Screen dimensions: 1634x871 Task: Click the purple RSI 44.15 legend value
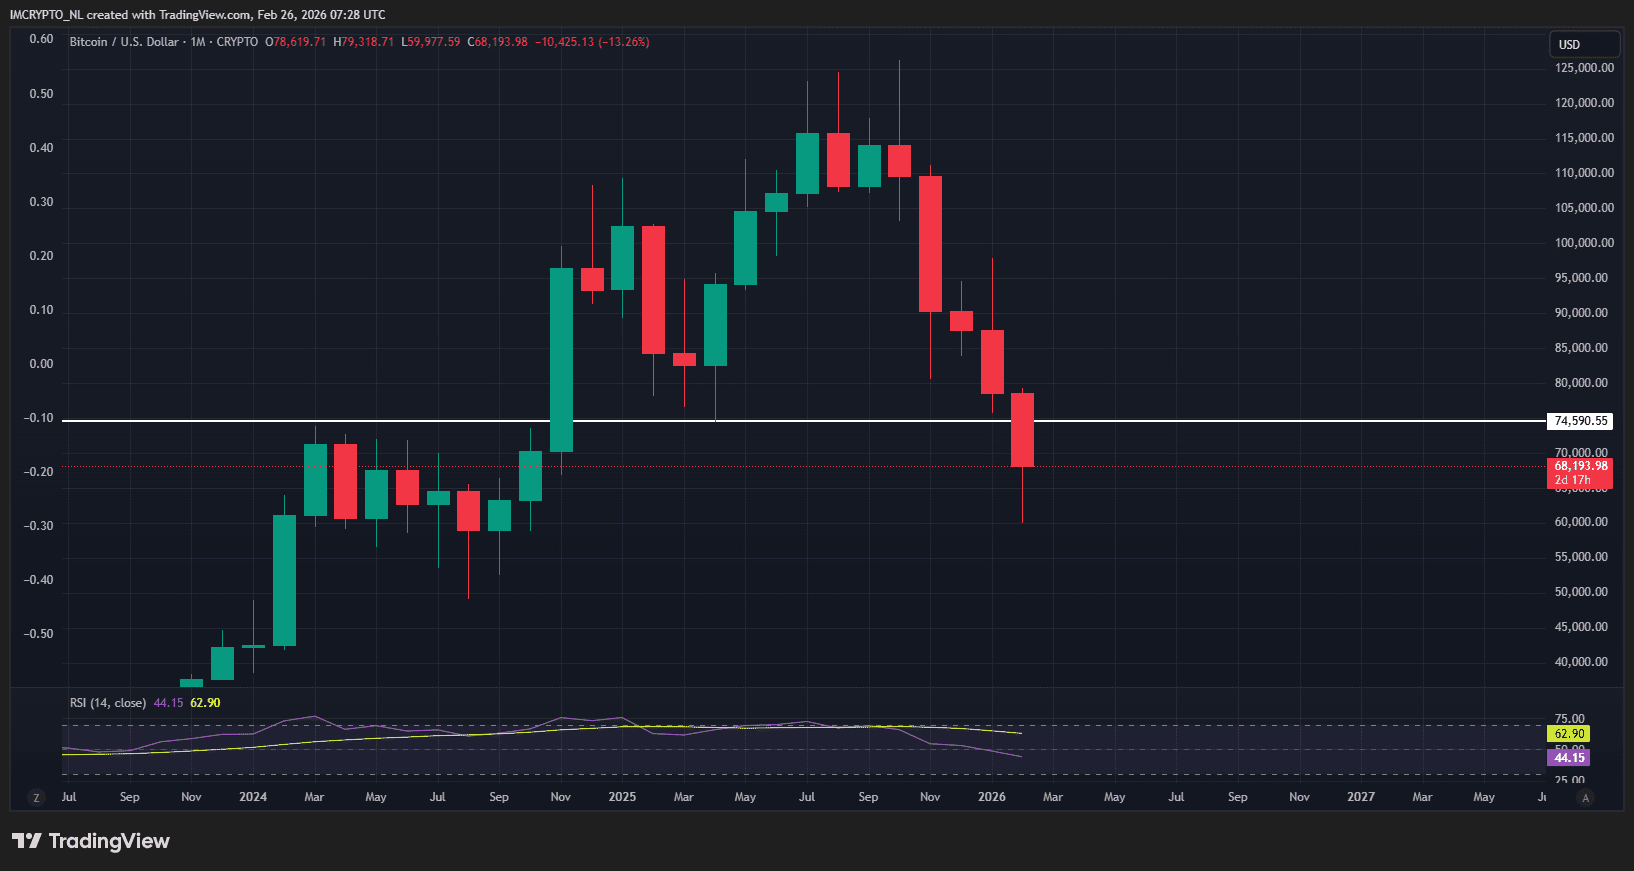(168, 703)
